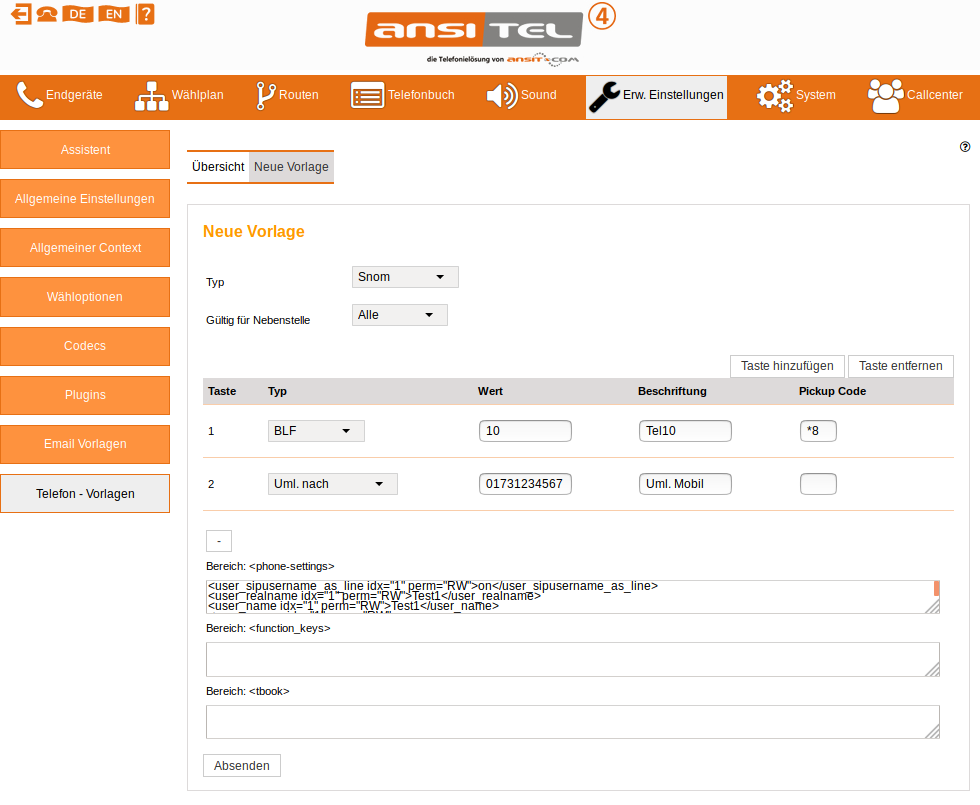
Task: Click the function_keys text area
Action: pos(572,659)
